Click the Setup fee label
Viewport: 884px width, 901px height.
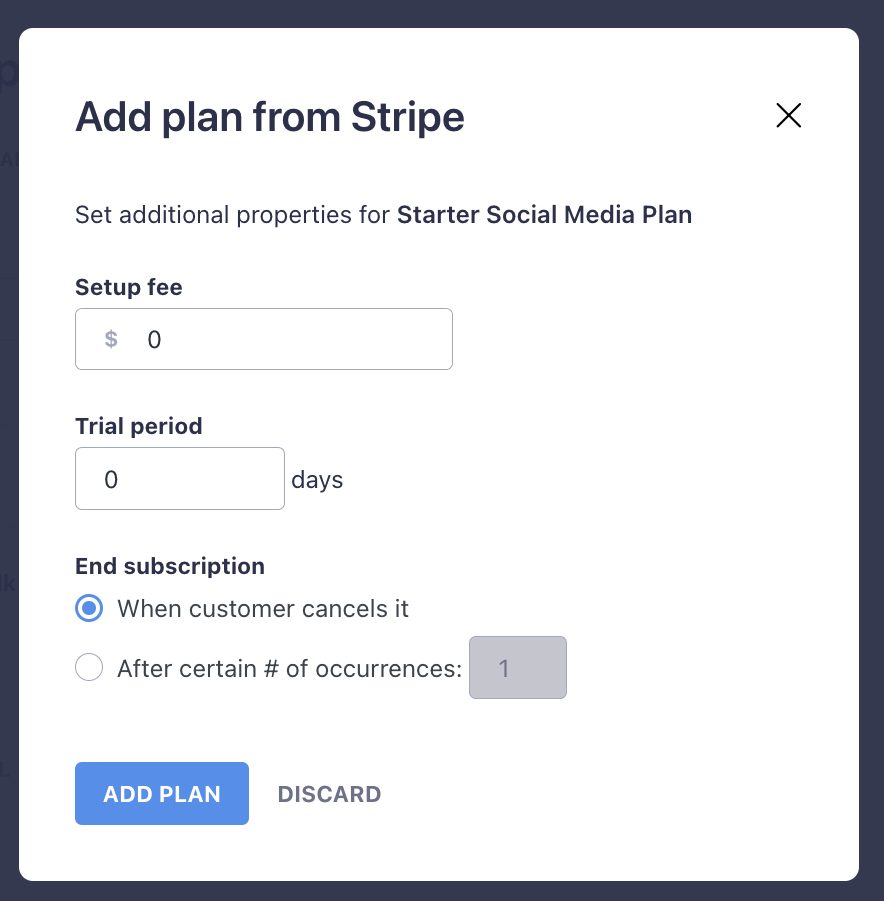(129, 288)
